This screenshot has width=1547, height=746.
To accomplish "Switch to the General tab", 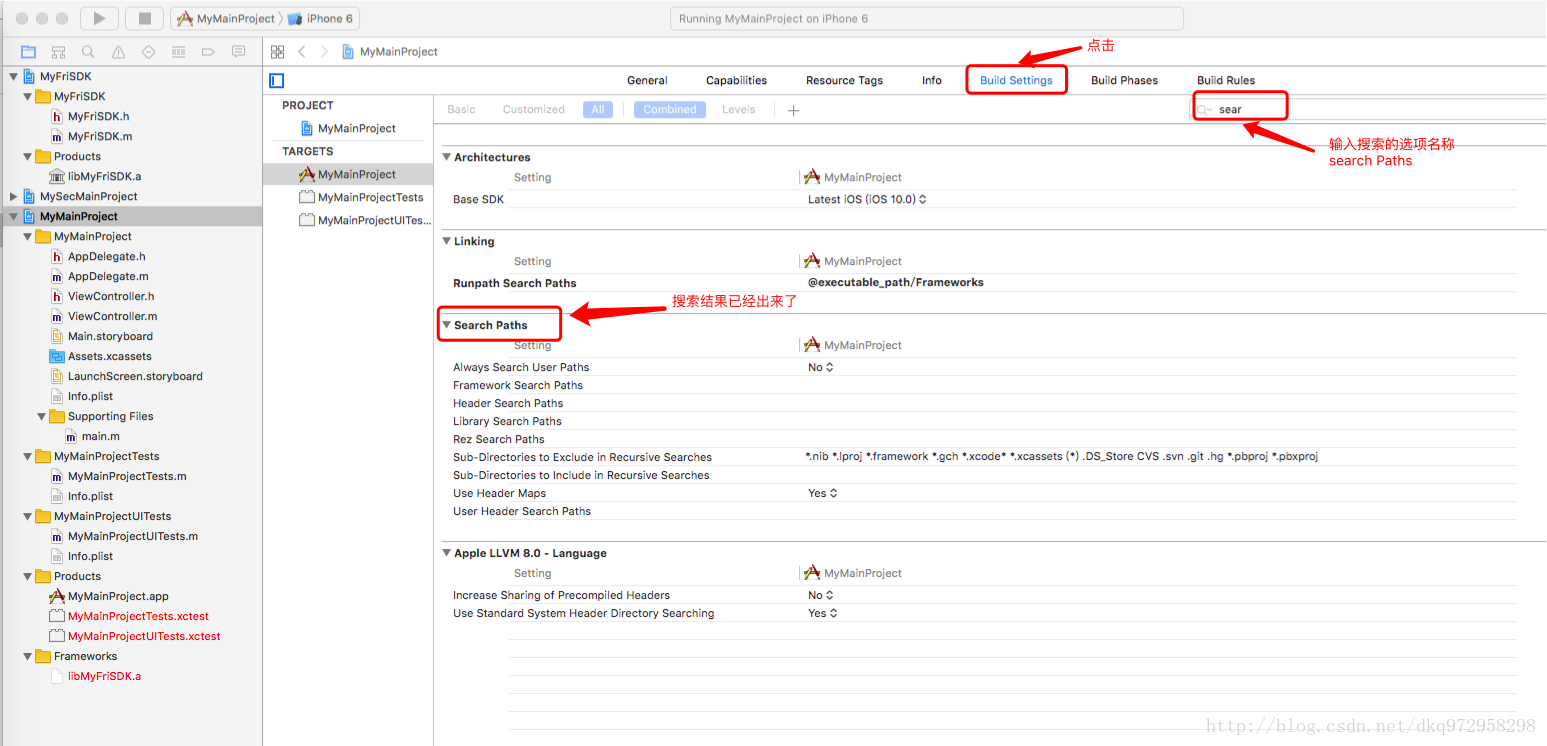I will tap(647, 80).
